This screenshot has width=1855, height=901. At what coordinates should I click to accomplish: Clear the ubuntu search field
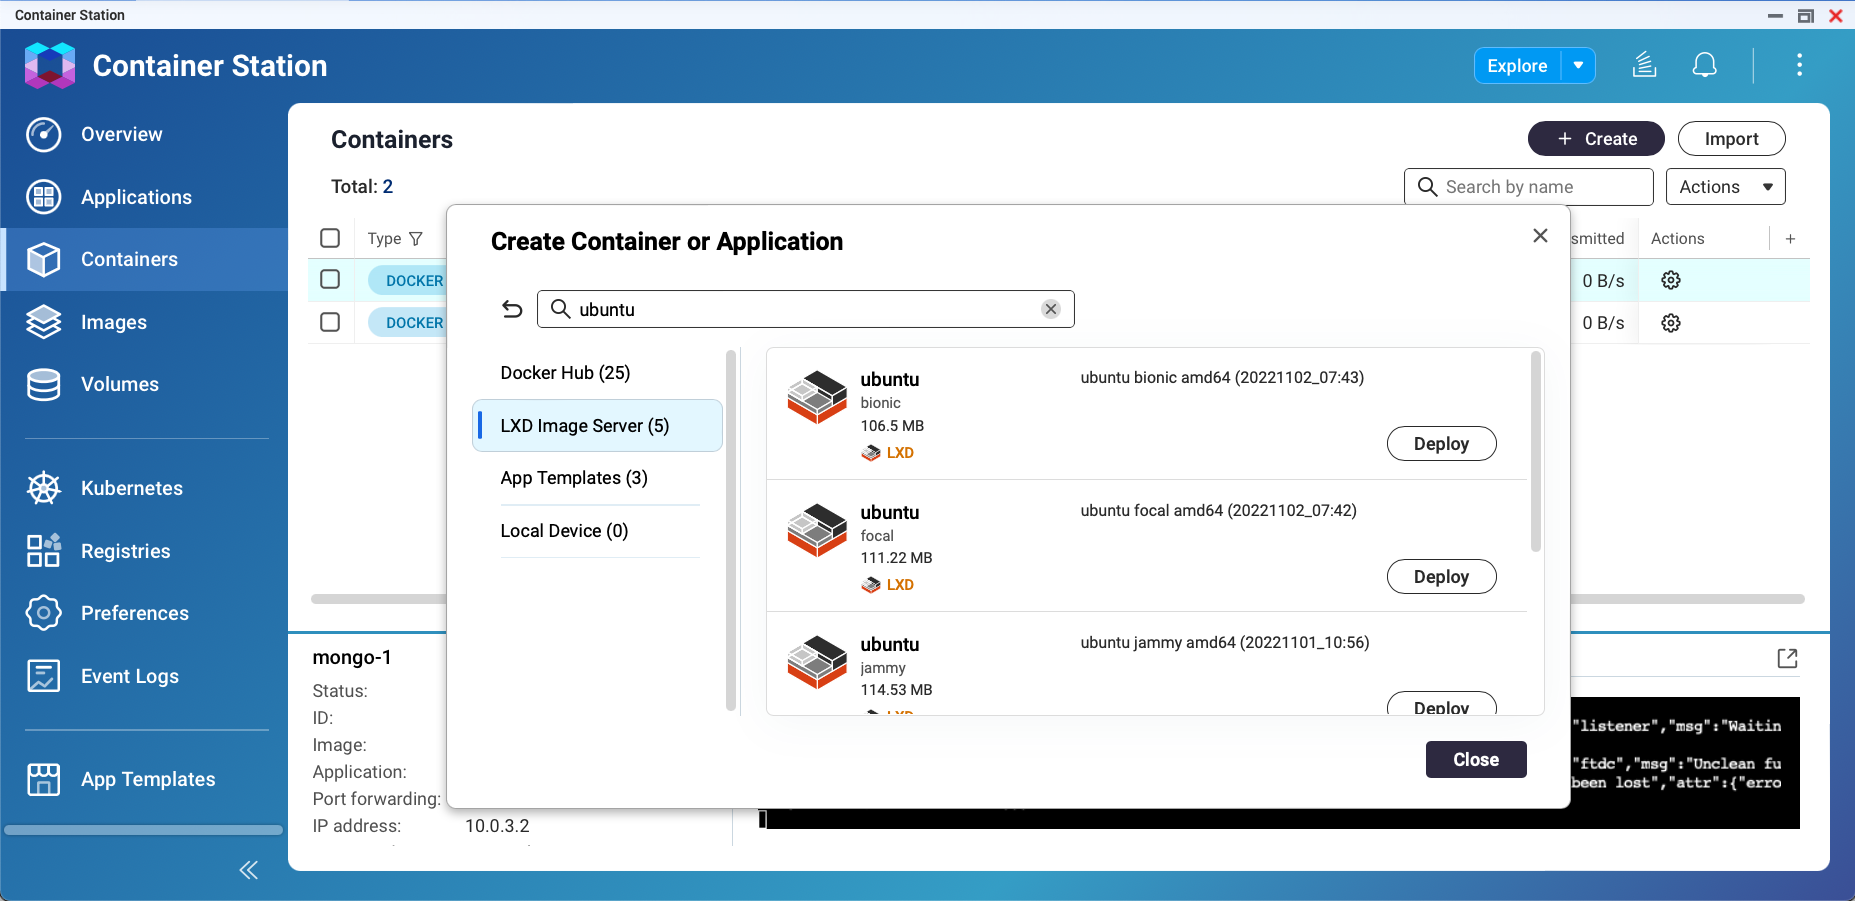tap(1050, 309)
